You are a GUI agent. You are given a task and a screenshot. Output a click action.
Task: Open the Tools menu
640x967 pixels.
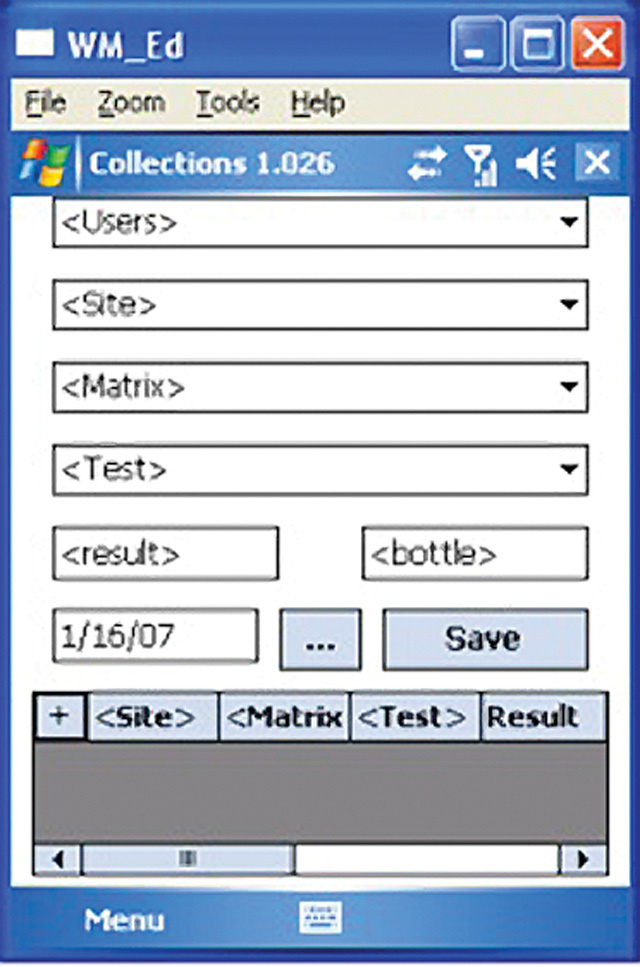[227, 102]
